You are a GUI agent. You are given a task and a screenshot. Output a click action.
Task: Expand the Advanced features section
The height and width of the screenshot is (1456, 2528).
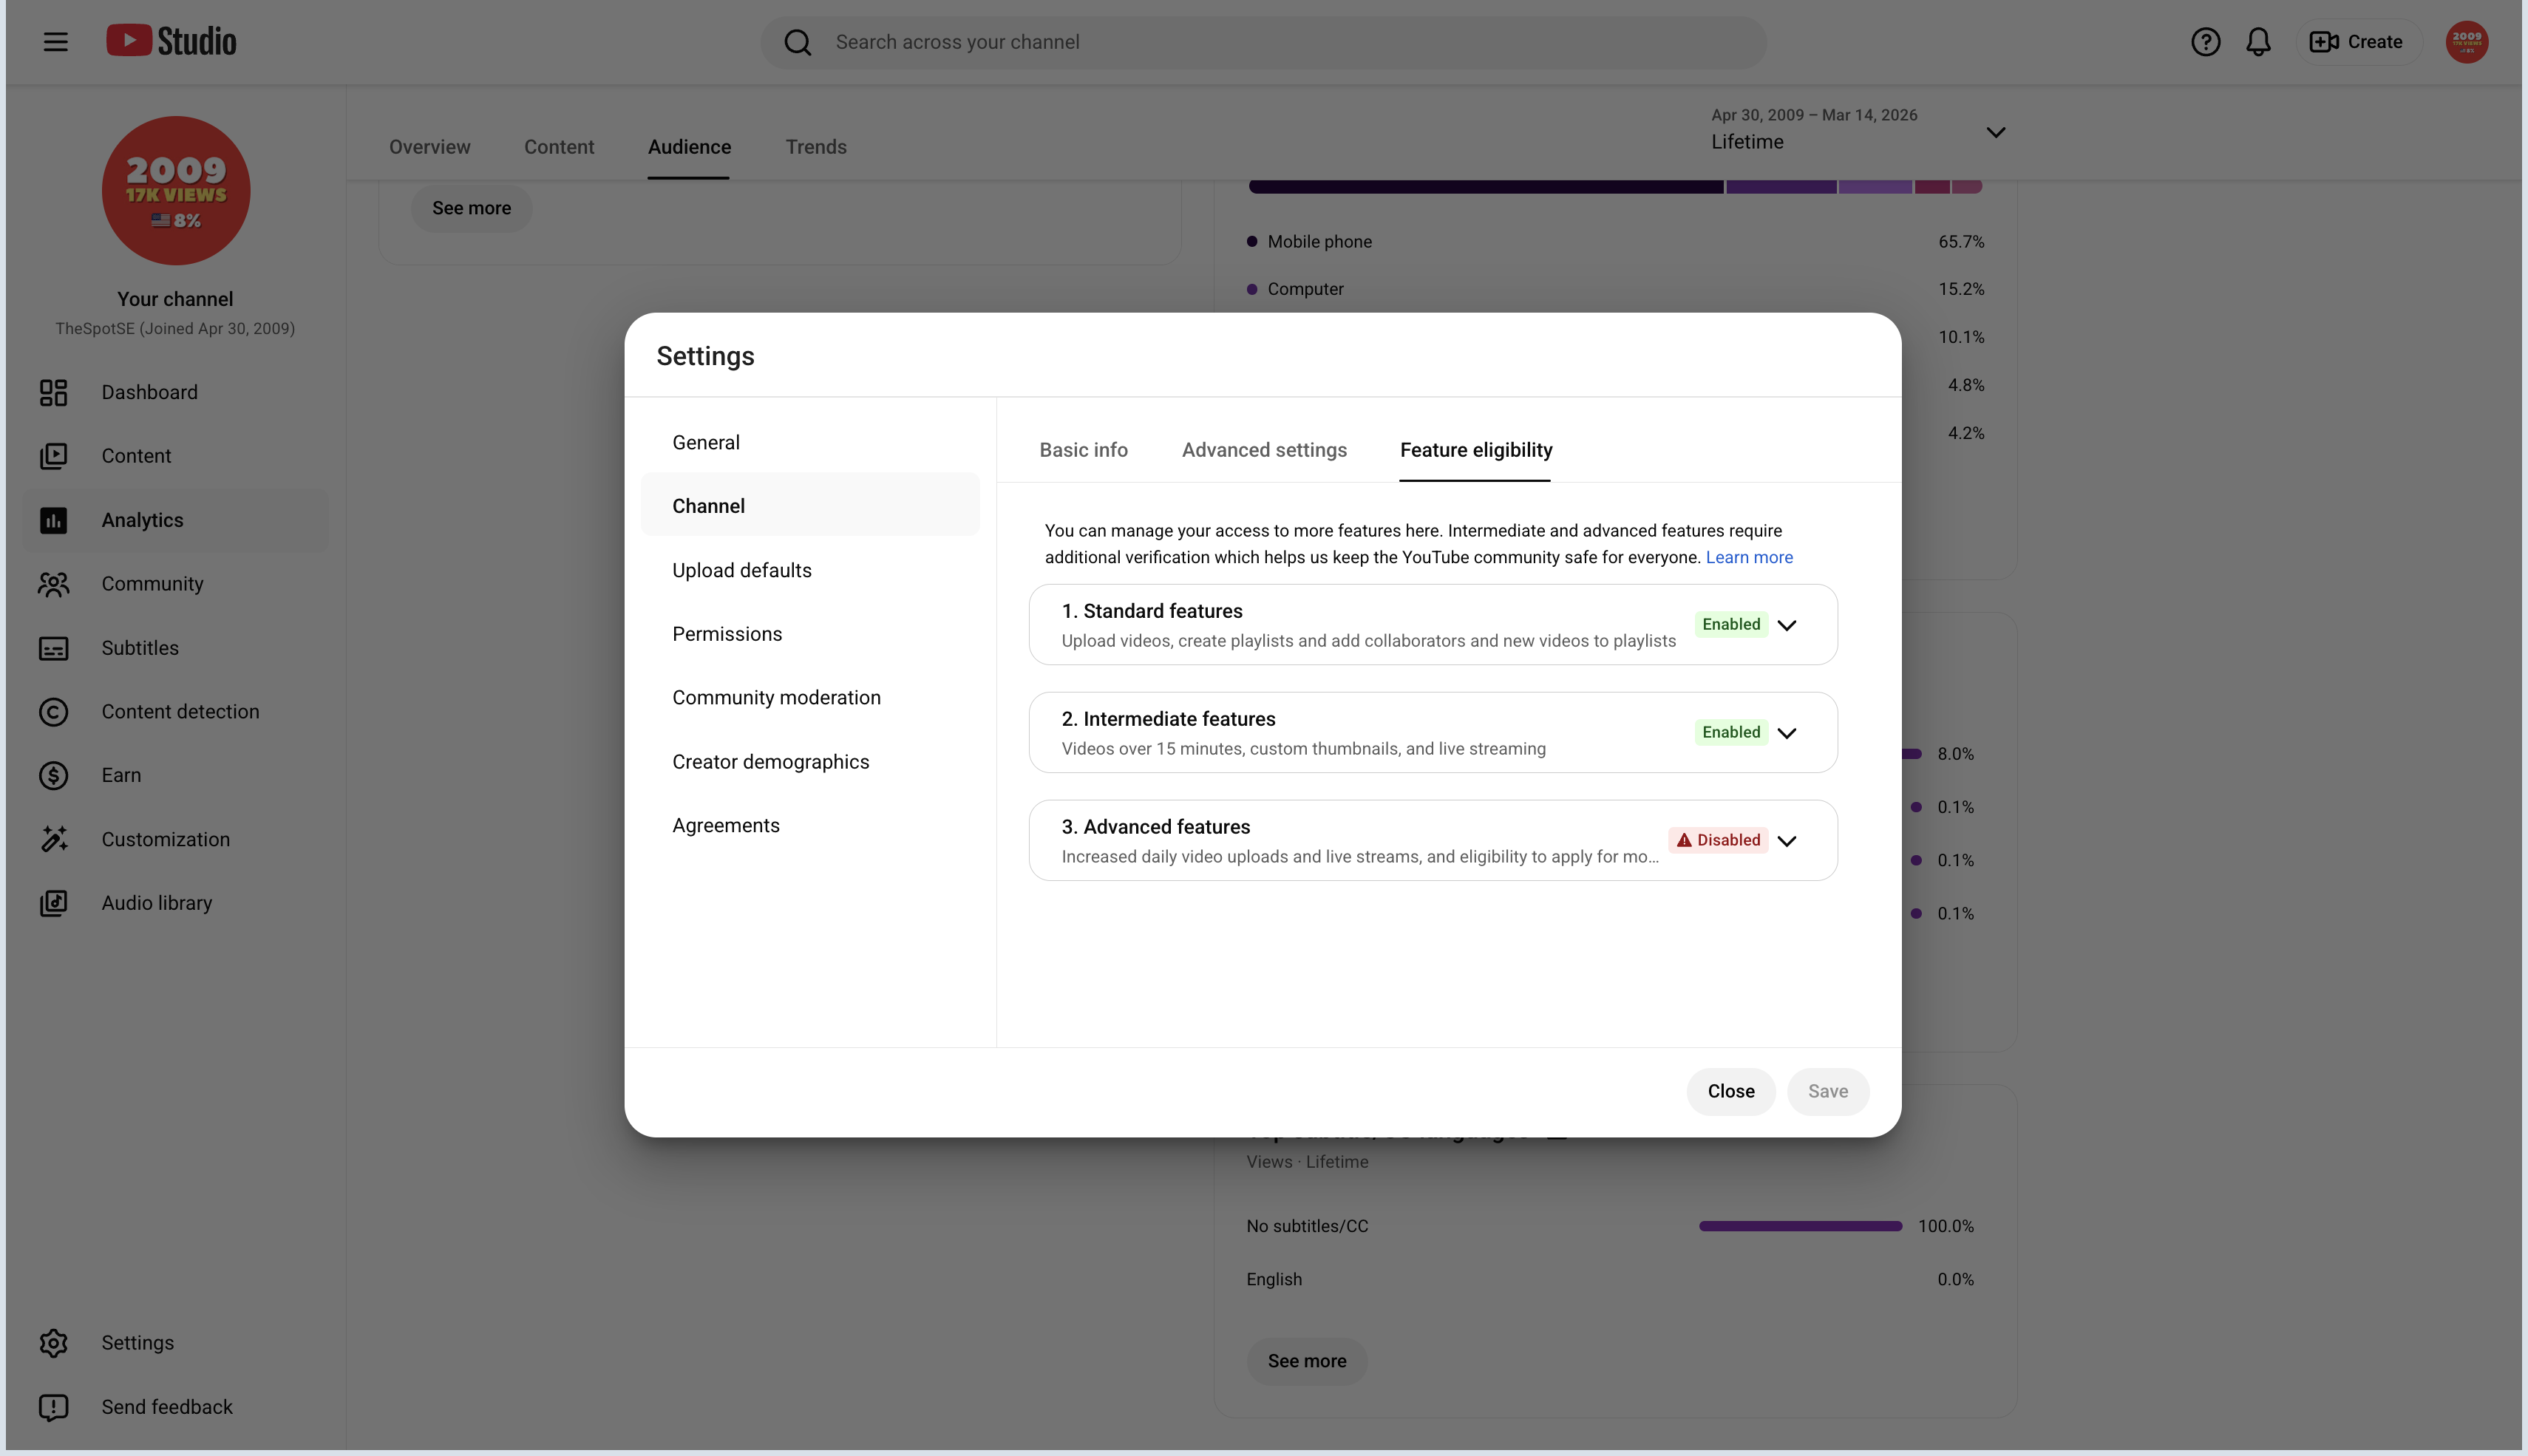(1787, 841)
